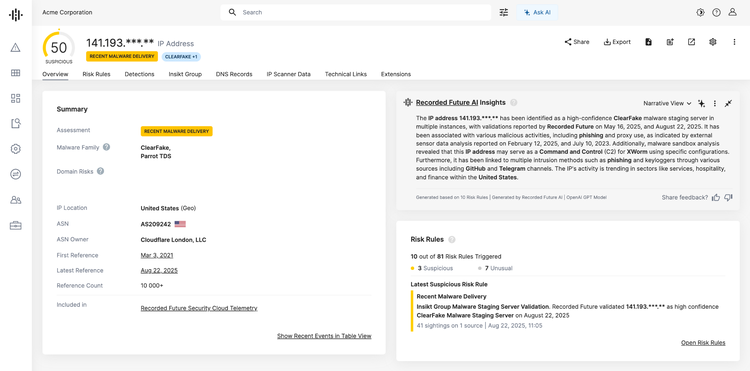Open the users sidebar icon

coord(16,200)
